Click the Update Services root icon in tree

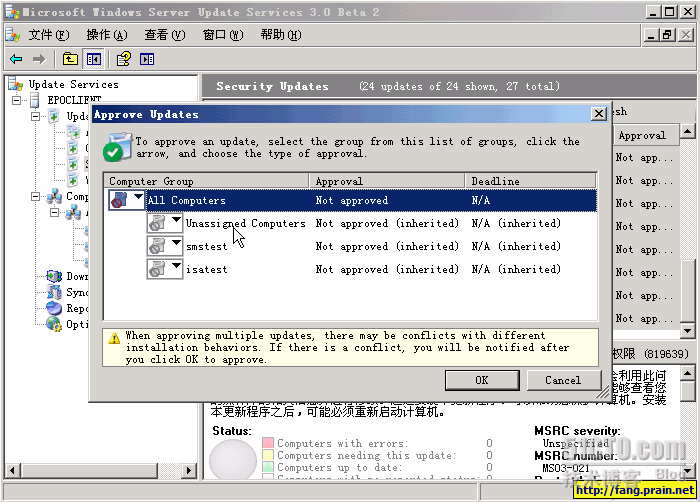pyautogui.click(x=15, y=84)
